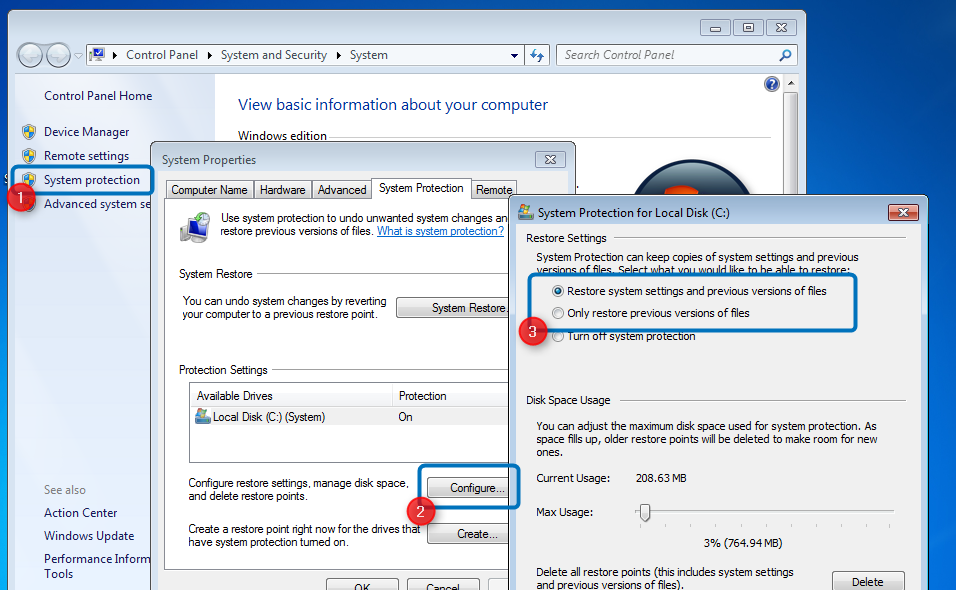Click the Back navigation arrow in Control Panel
The image size is (956, 590).
click(x=30, y=55)
